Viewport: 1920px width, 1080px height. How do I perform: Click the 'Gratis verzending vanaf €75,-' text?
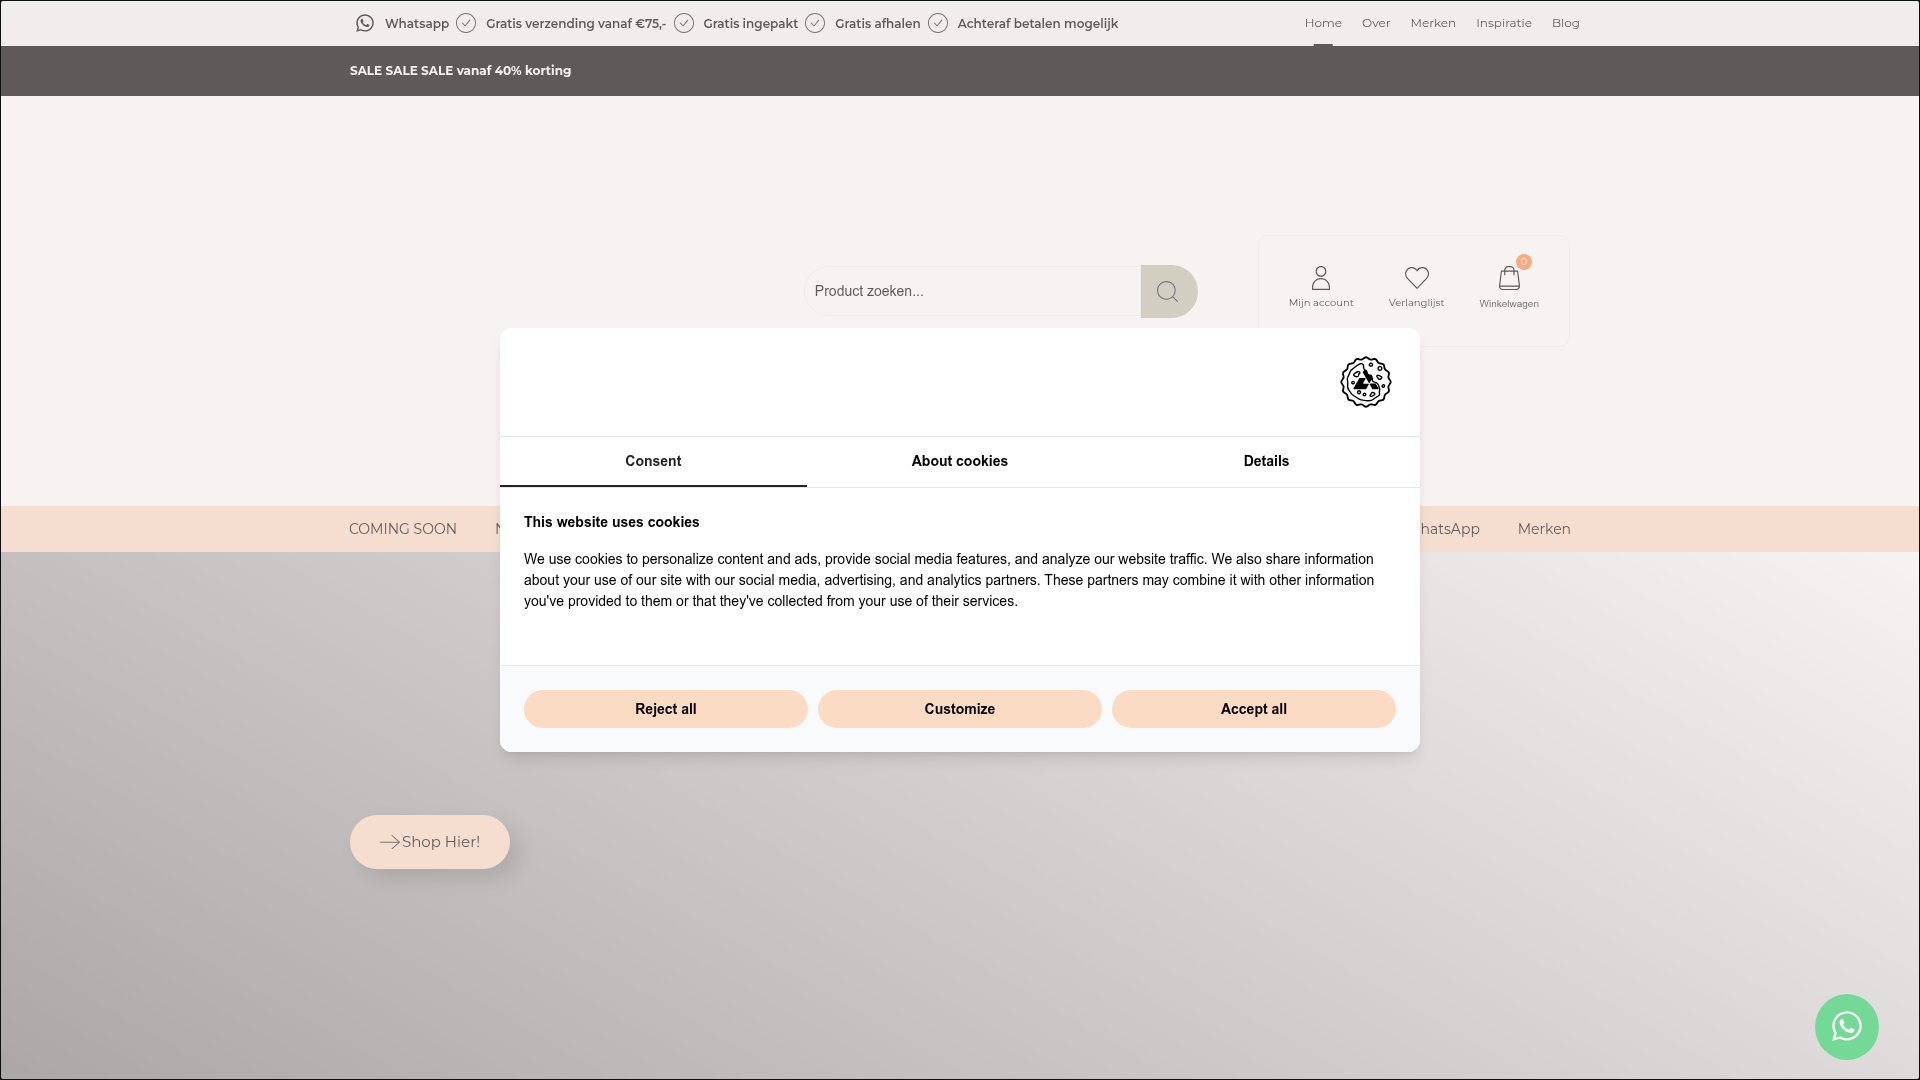[x=576, y=23]
